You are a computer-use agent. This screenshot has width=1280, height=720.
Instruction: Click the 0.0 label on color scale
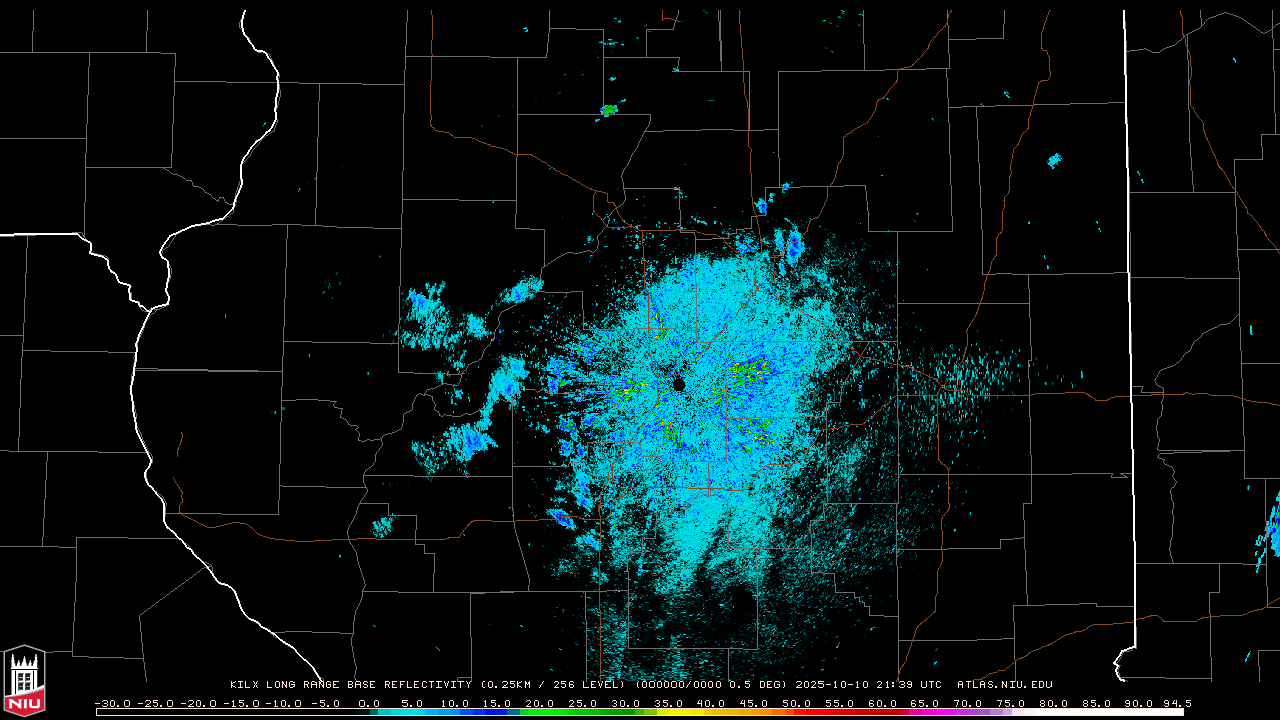tap(369, 703)
